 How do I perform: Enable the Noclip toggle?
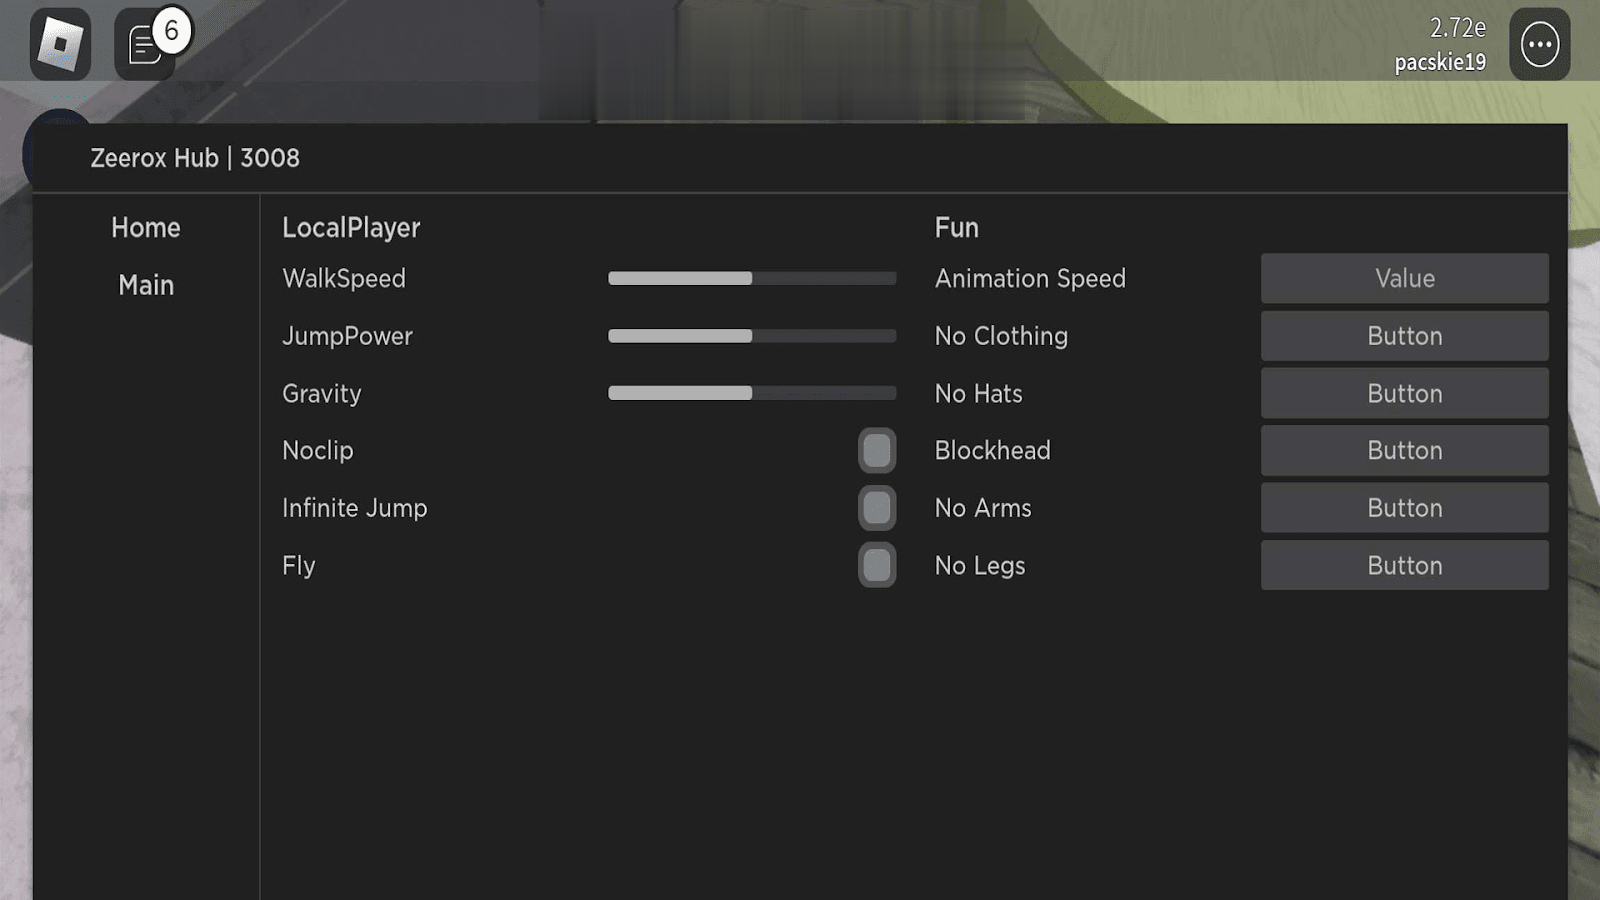tap(876, 451)
